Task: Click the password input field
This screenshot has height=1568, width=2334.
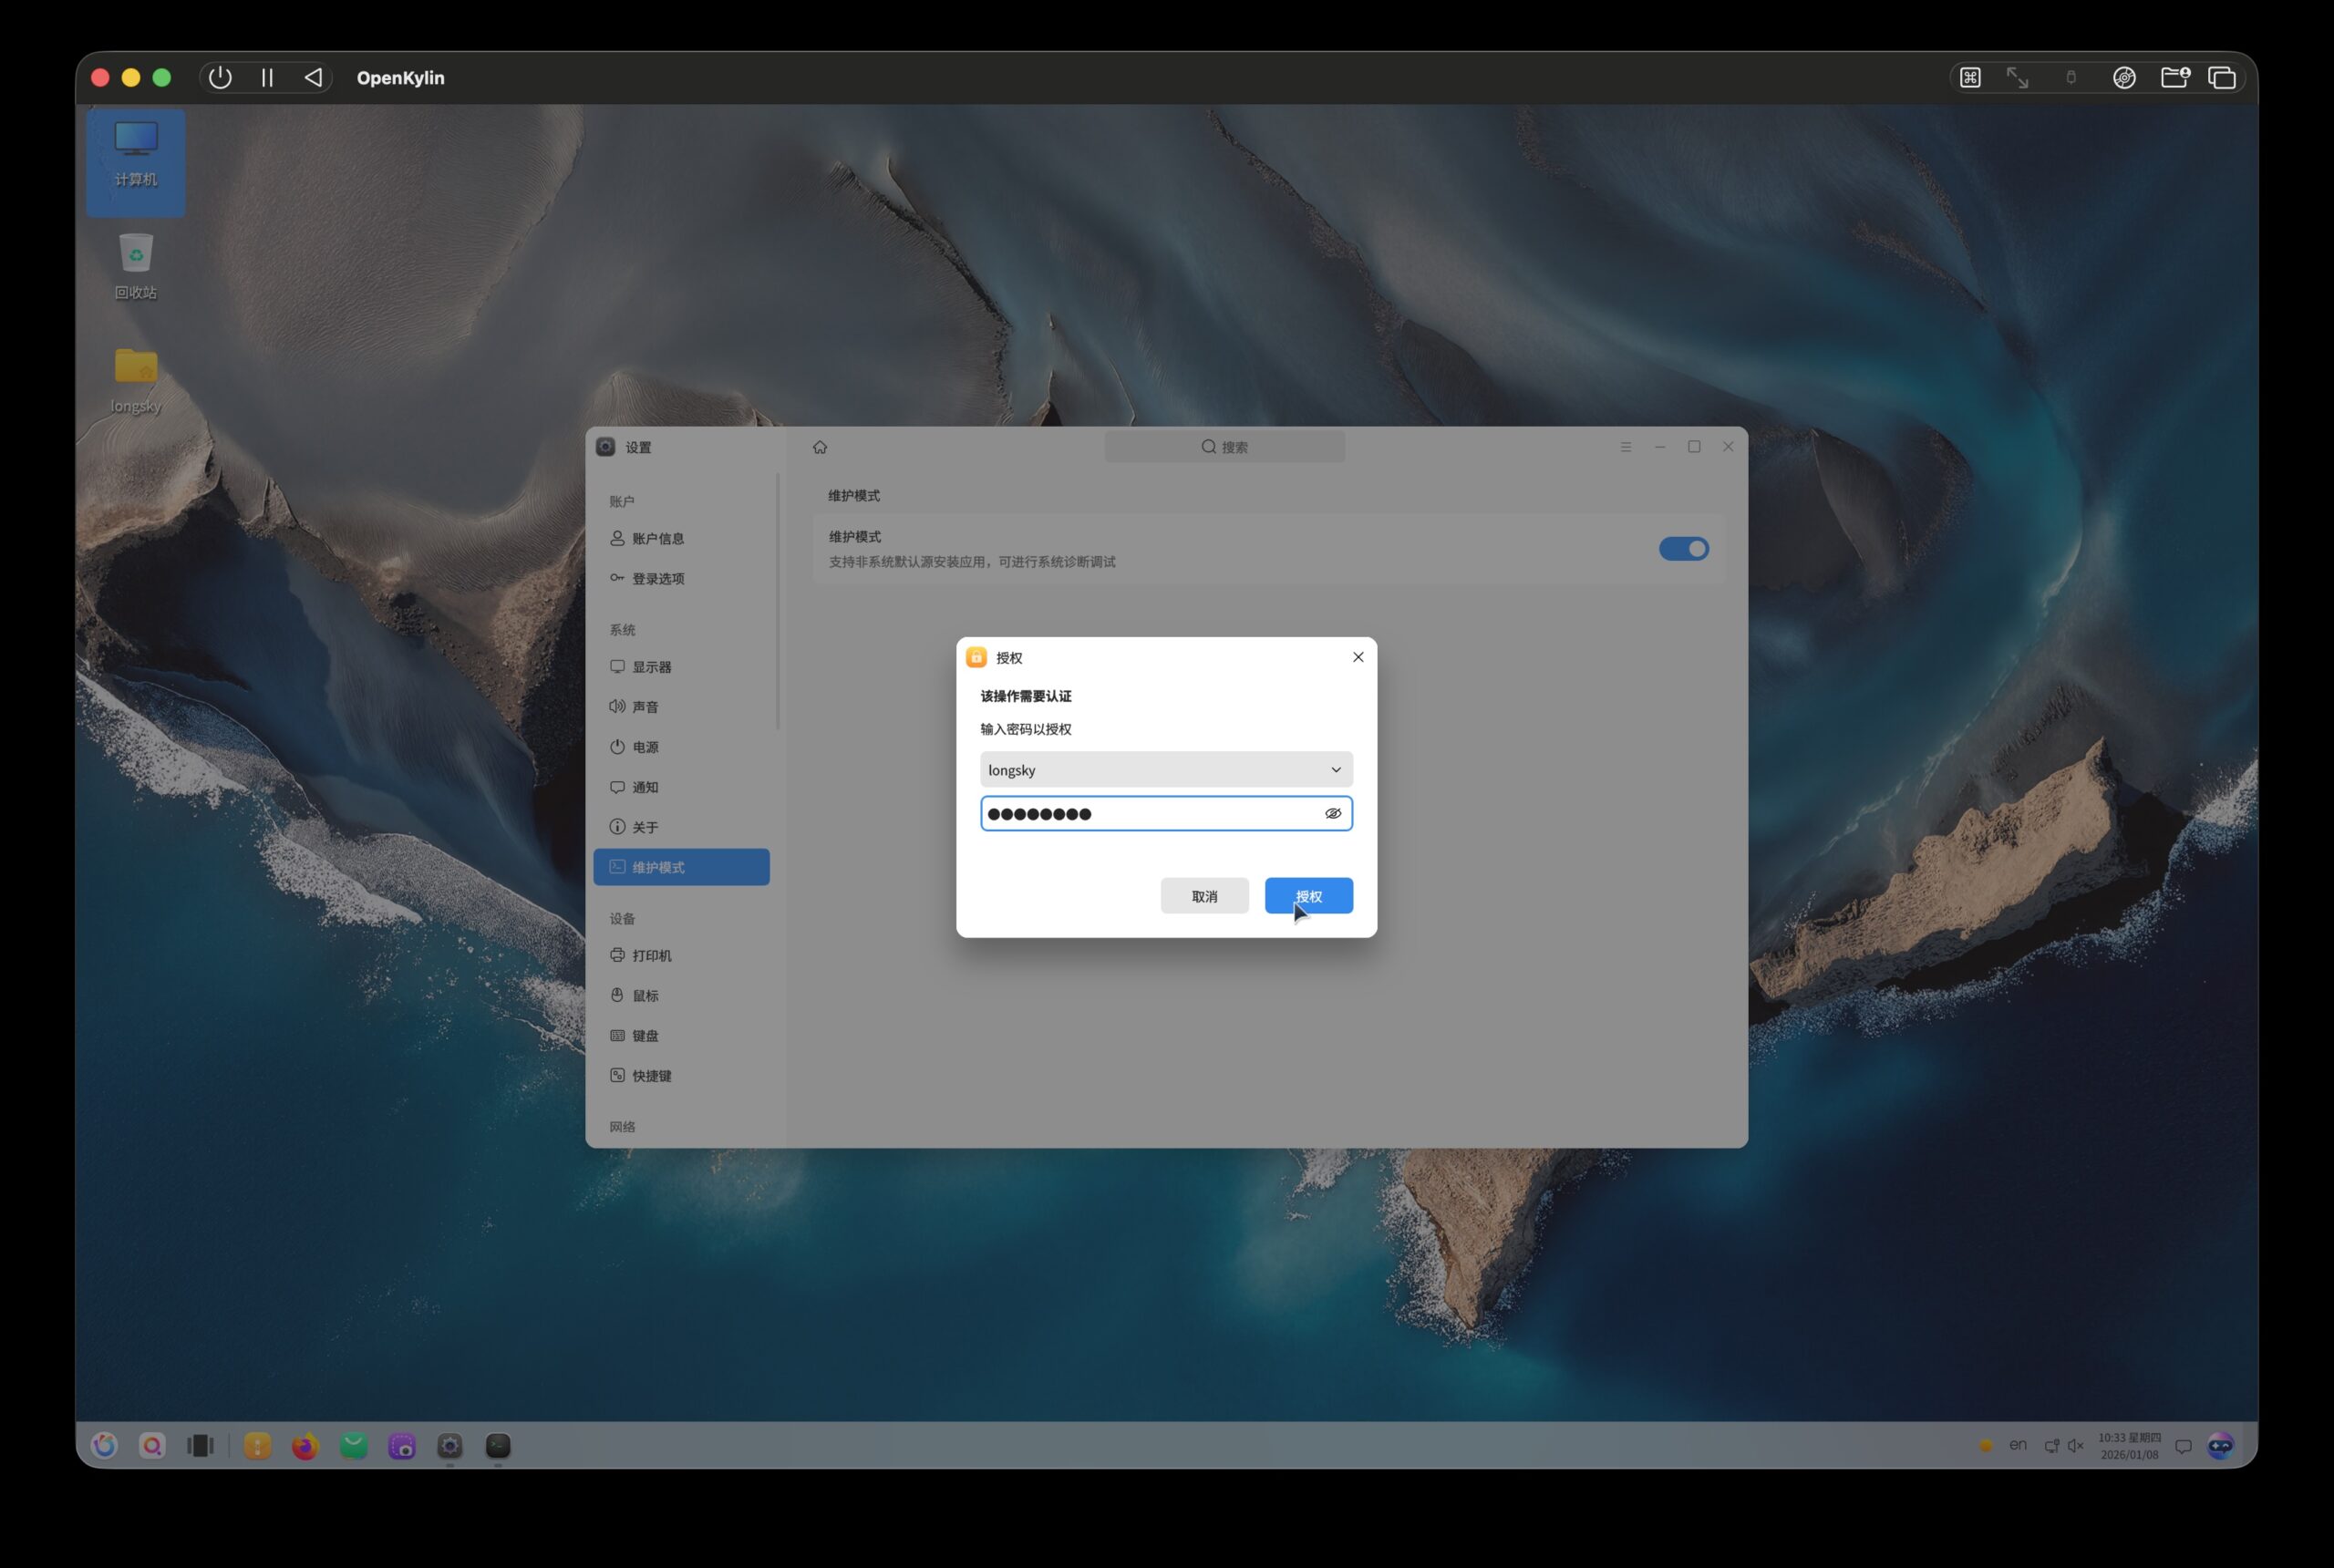Action: (1150, 813)
